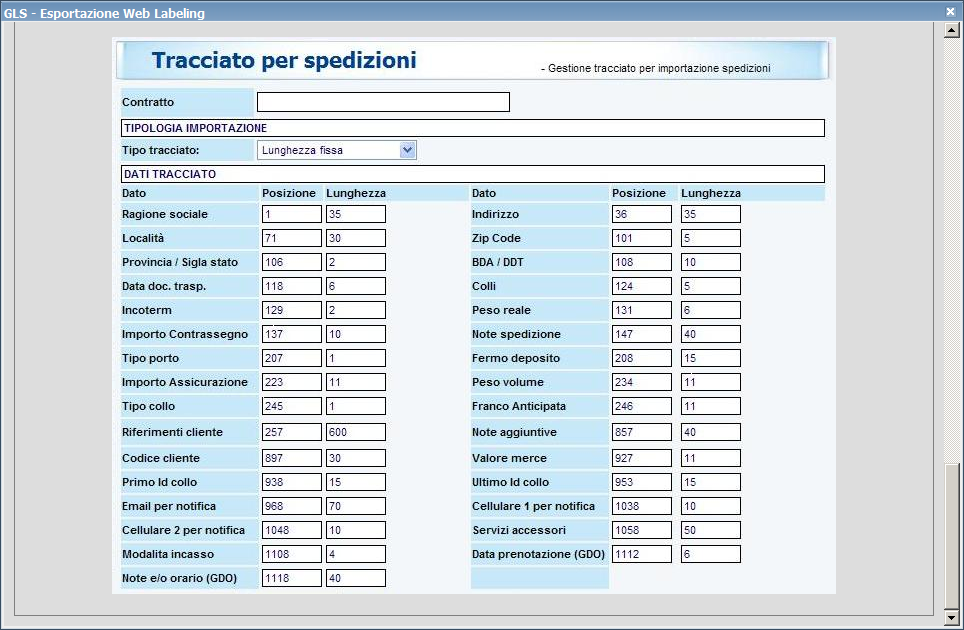The width and height of the screenshot is (964, 630).
Task: Edit Note e/o orario (GDO) length field
Action: 356,578
